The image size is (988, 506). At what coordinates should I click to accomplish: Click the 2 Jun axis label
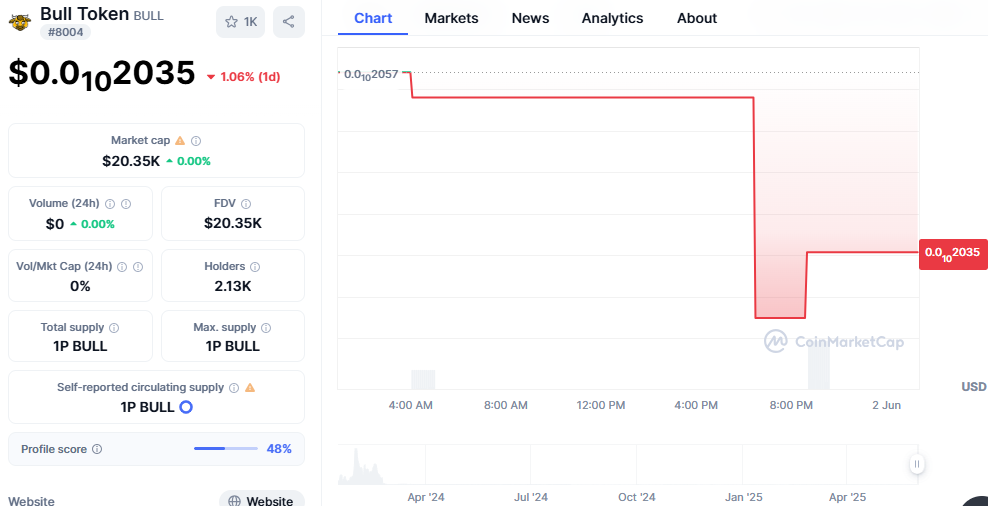click(887, 405)
